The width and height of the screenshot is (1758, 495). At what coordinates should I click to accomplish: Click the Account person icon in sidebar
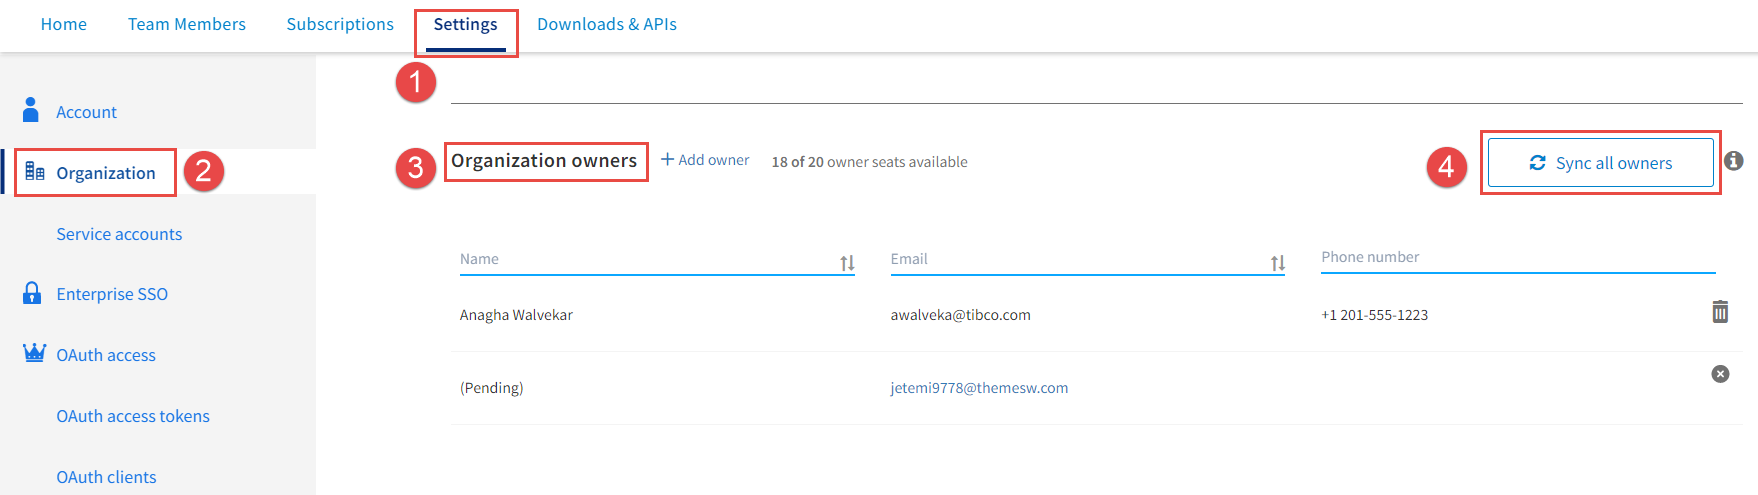(31, 110)
